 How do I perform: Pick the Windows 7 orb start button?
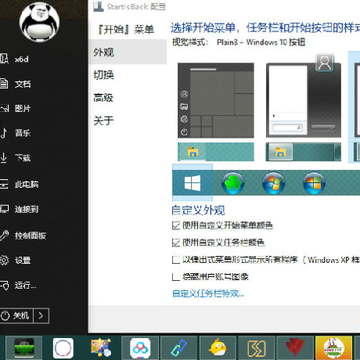(274, 183)
